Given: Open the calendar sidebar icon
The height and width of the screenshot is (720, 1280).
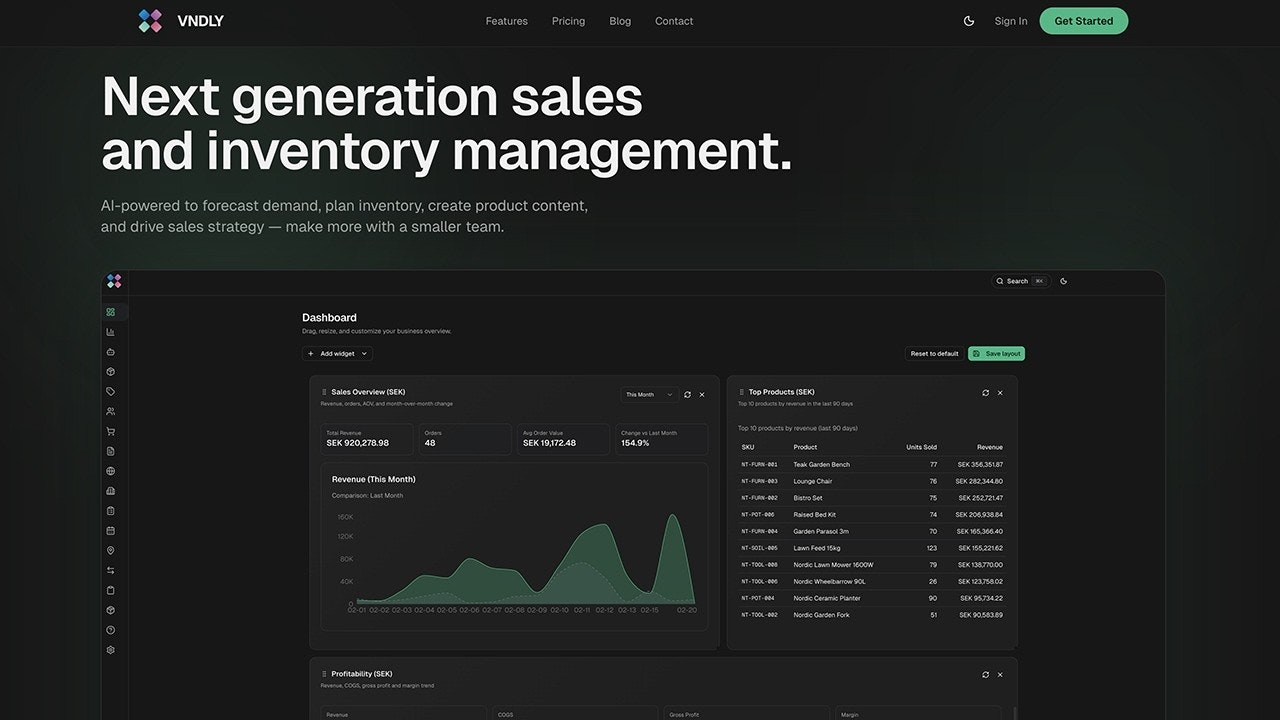Looking at the screenshot, I should 111,530.
